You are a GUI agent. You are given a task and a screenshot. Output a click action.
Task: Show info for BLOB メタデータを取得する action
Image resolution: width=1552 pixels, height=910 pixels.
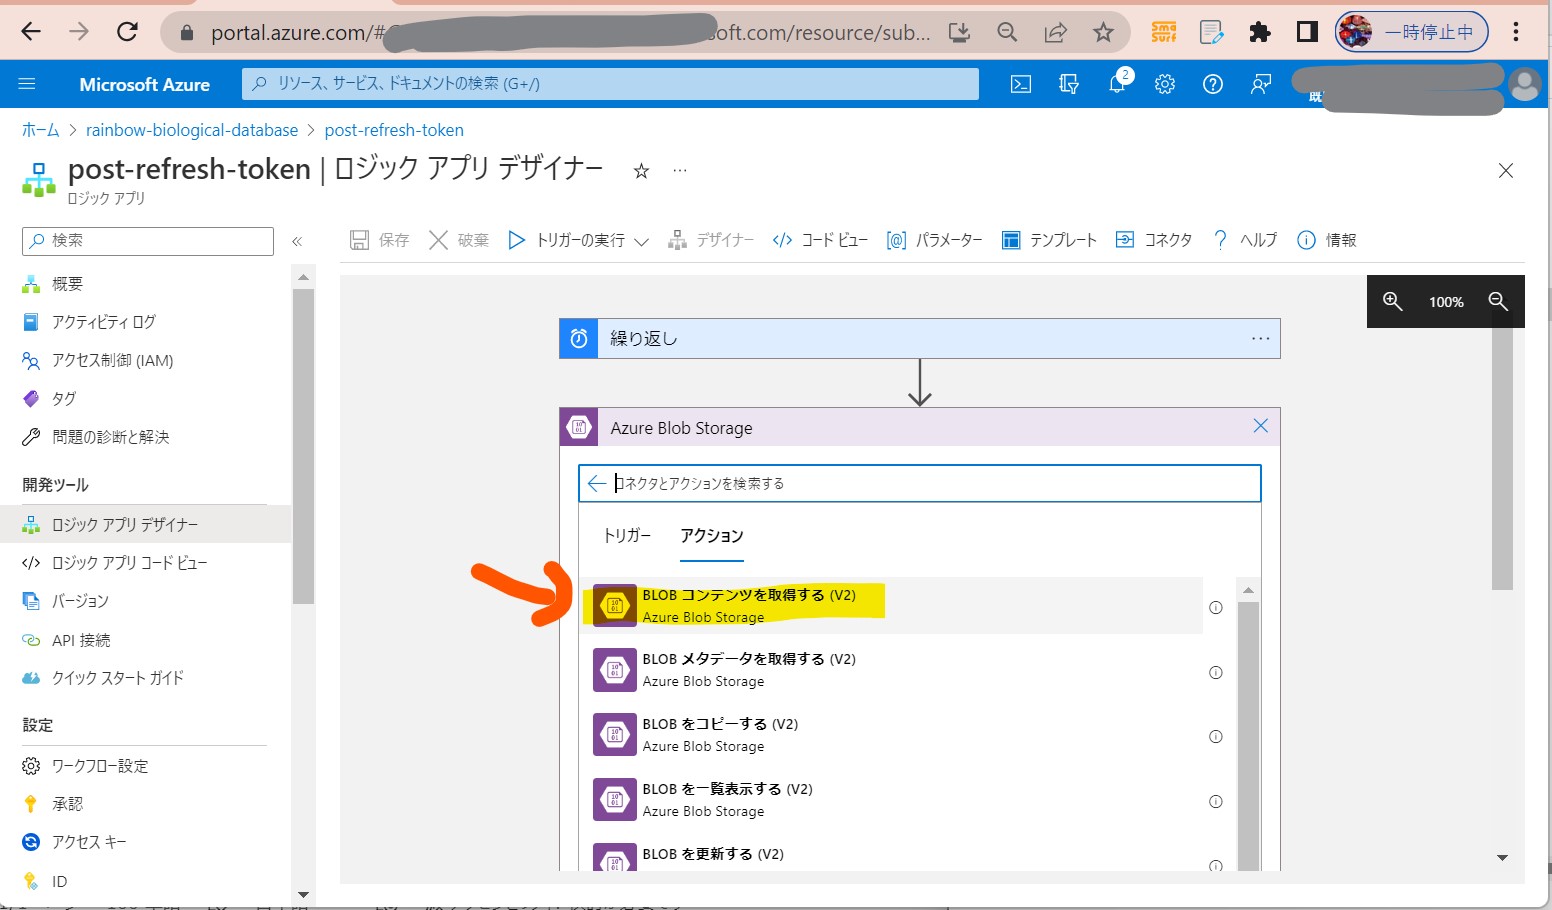tap(1216, 673)
